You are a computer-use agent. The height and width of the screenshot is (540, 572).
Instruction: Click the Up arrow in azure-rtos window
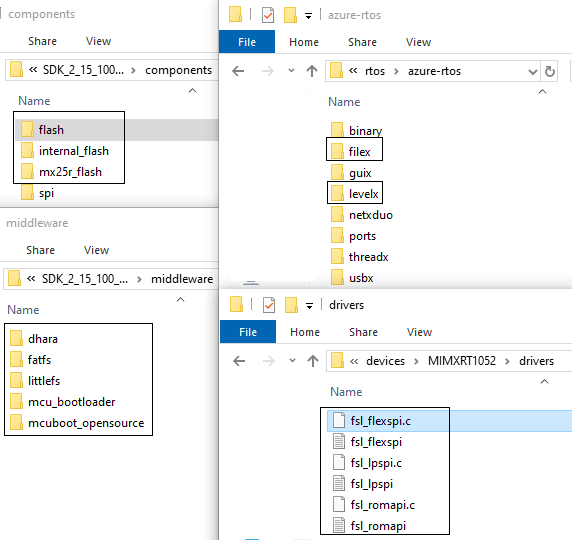click(312, 71)
